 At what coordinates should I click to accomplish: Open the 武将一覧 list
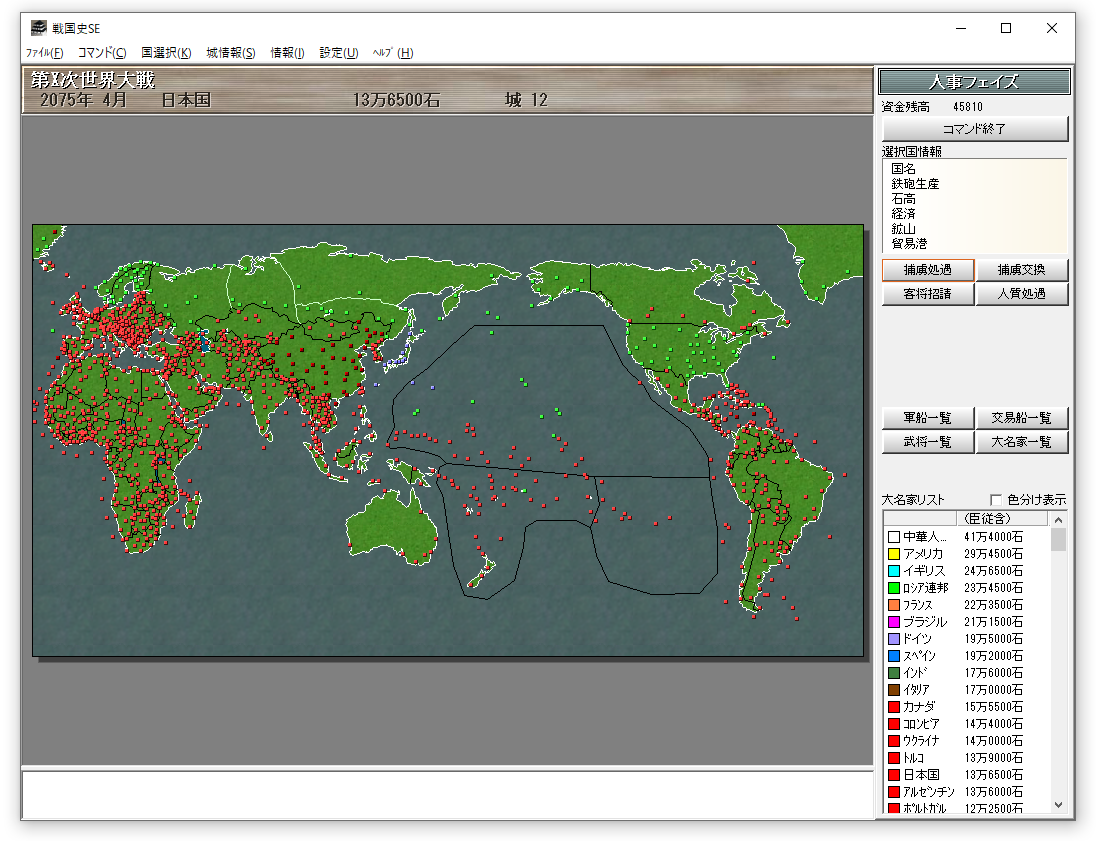(927, 442)
